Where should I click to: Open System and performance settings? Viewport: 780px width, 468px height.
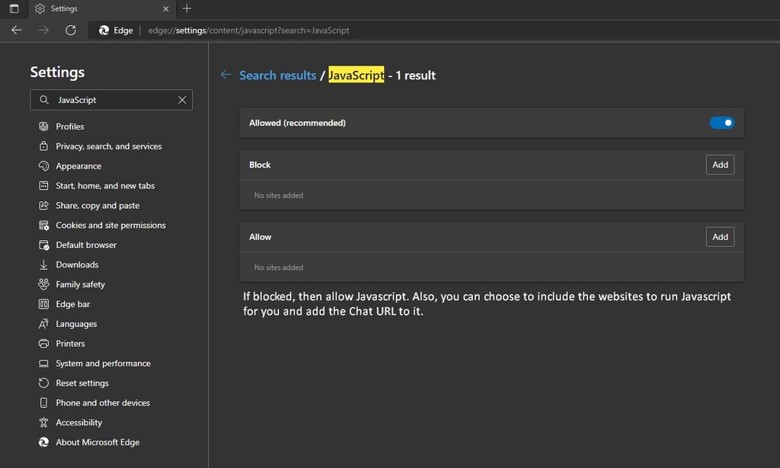click(103, 363)
